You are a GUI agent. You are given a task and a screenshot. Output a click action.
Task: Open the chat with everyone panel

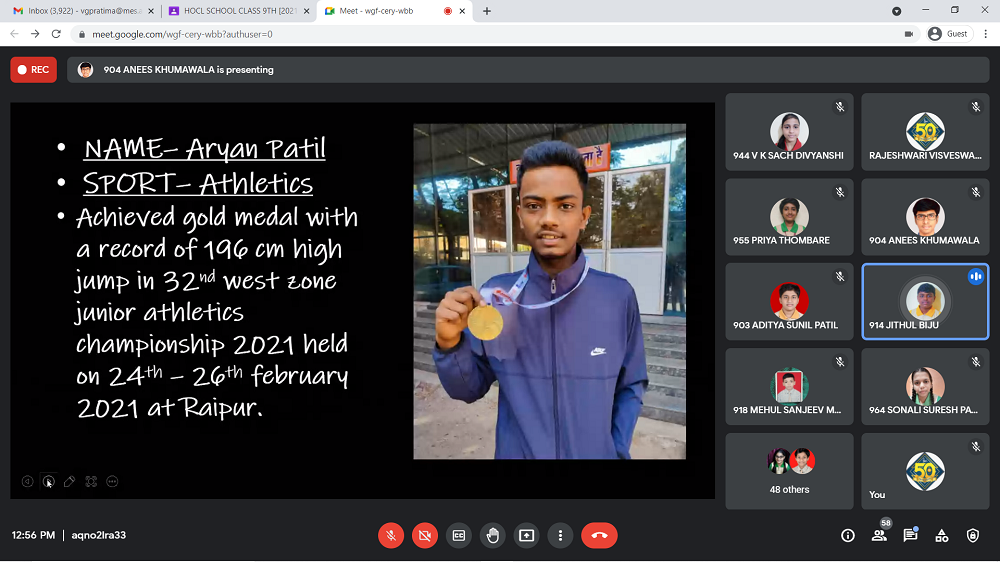pos(910,535)
